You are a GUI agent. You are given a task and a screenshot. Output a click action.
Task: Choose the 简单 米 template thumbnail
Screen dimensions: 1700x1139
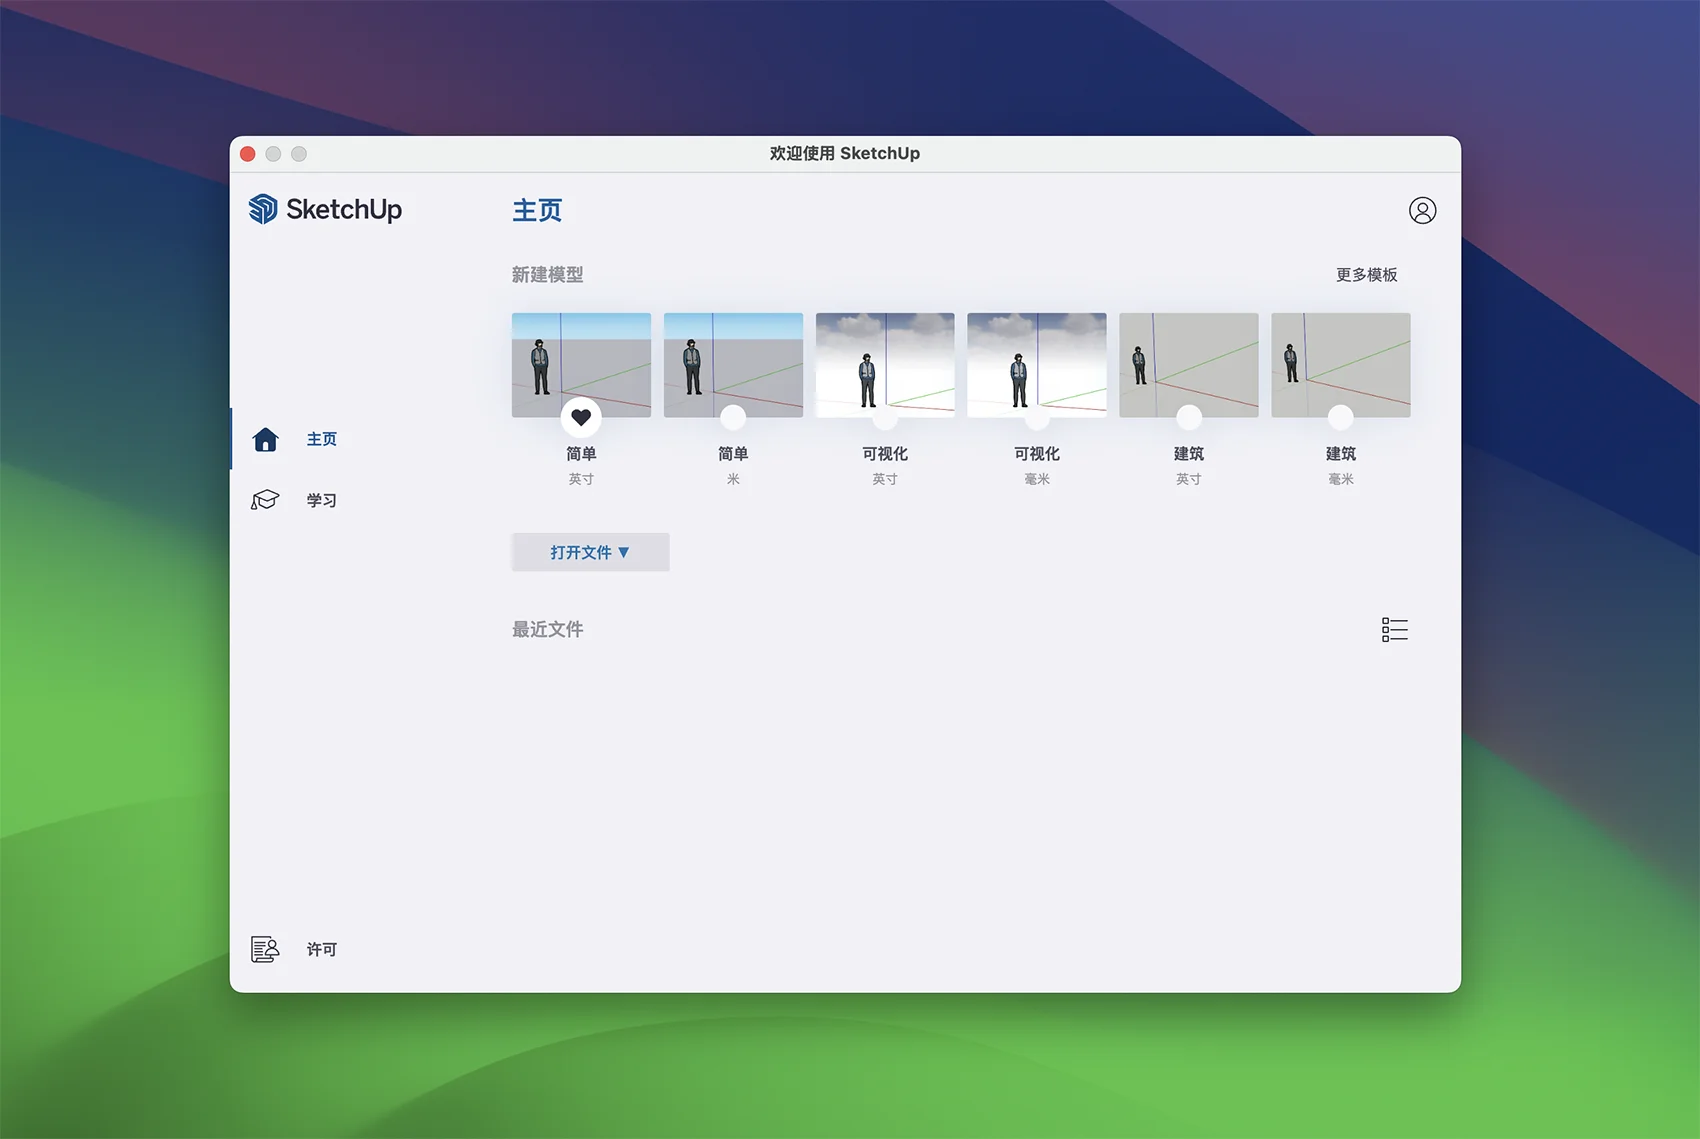click(x=733, y=365)
